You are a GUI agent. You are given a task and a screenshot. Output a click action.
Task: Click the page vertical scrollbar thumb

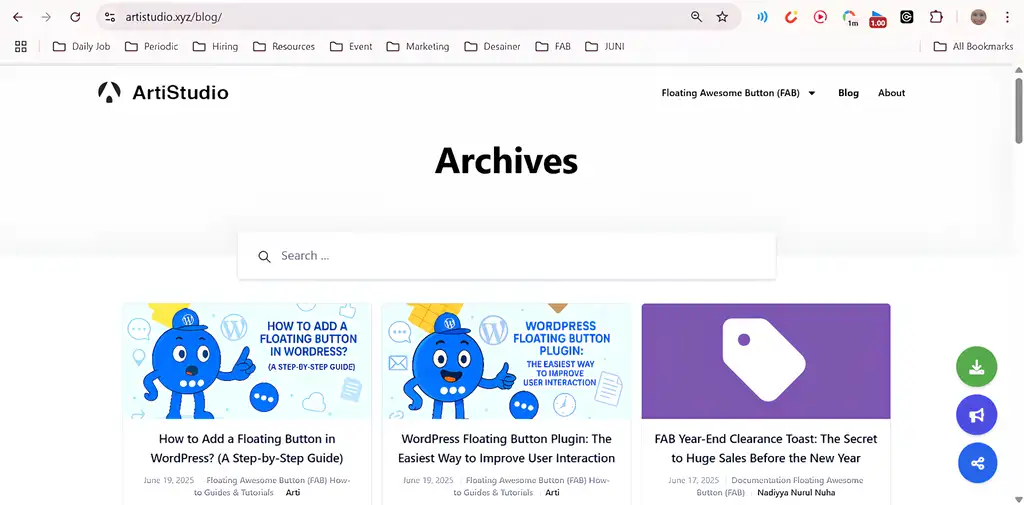(1019, 110)
